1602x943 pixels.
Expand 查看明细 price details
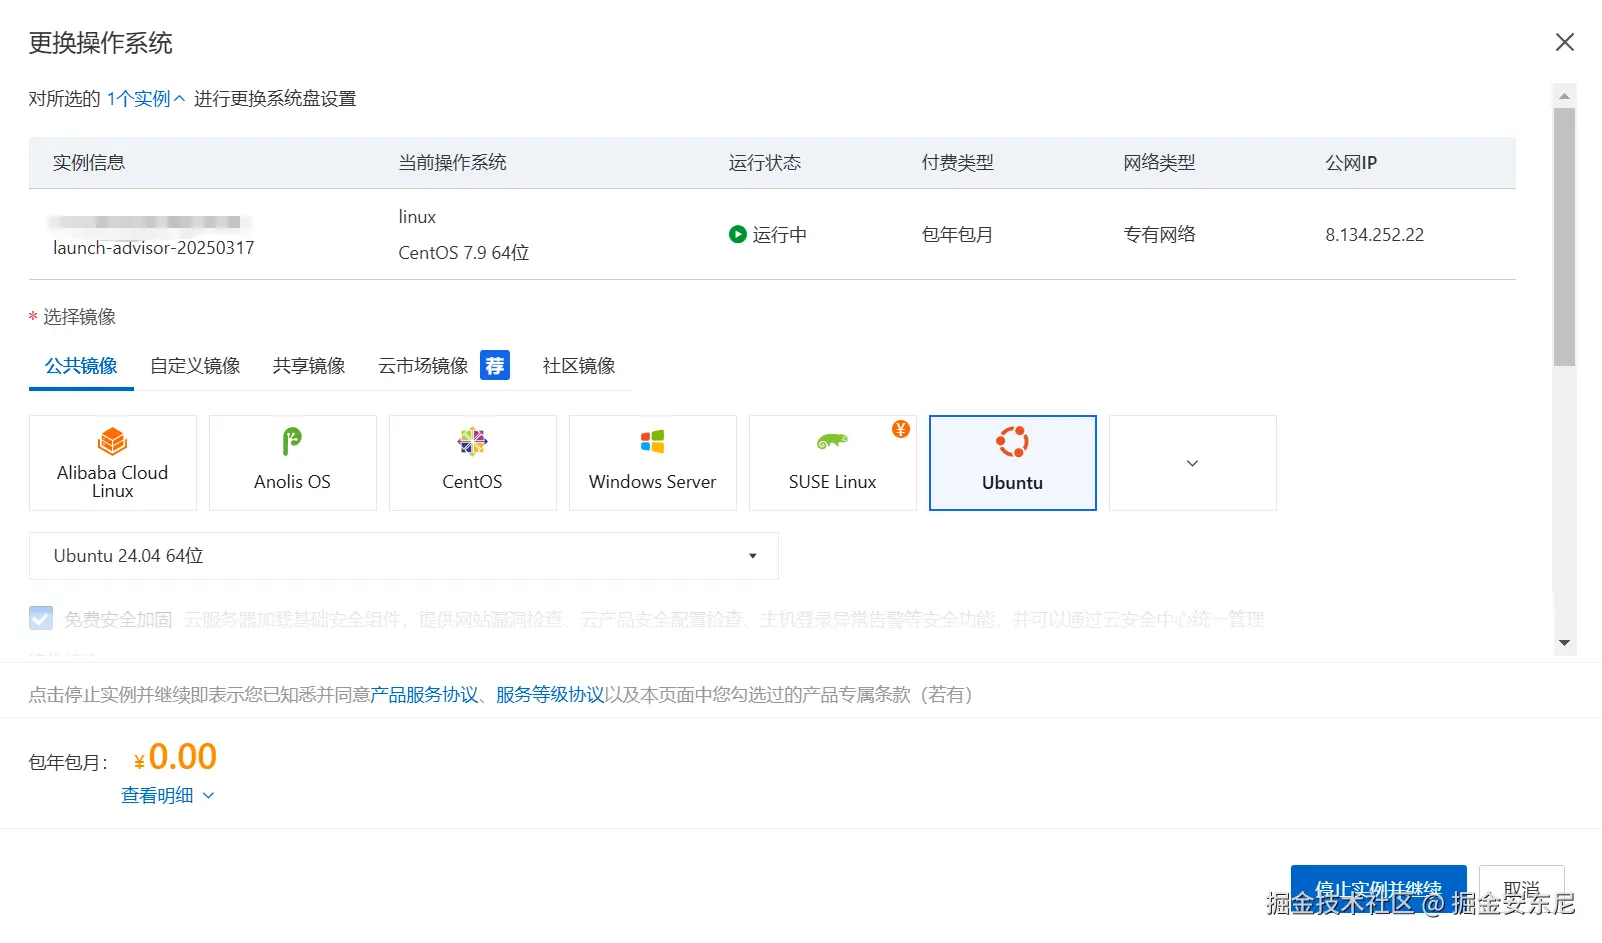click(x=168, y=795)
